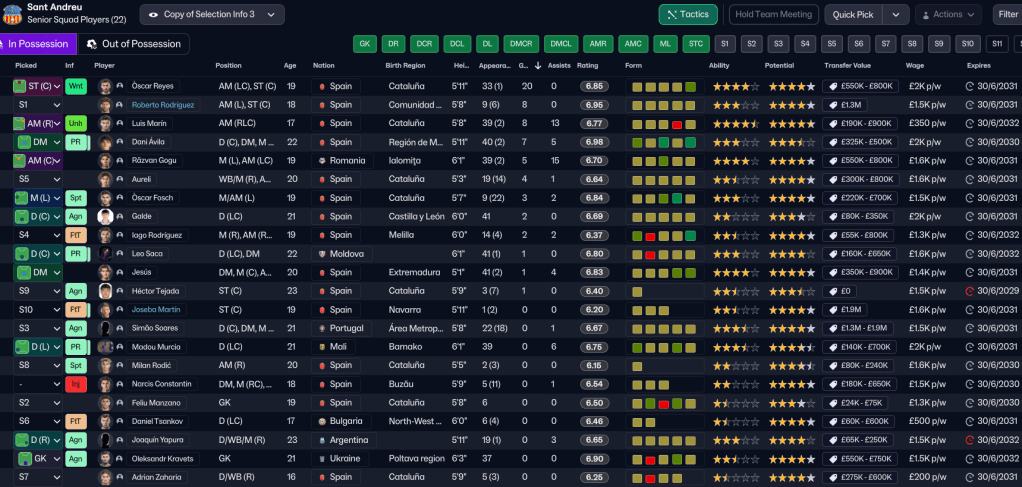Switch to the Out of Possession tab
The height and width of the screenshot is (487, 1022).
(134, 44)
